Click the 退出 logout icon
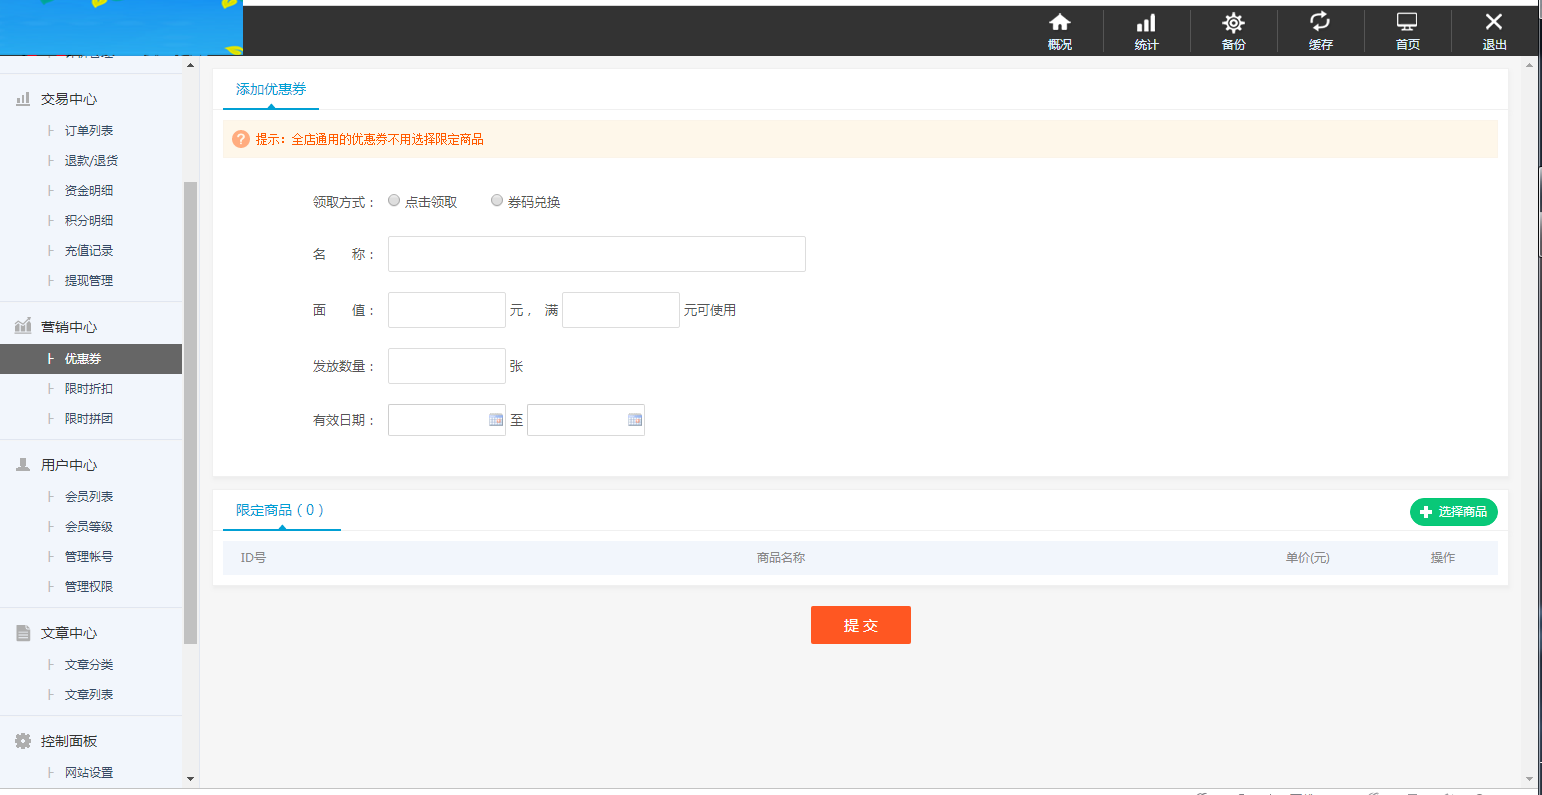 (1494, 30)
